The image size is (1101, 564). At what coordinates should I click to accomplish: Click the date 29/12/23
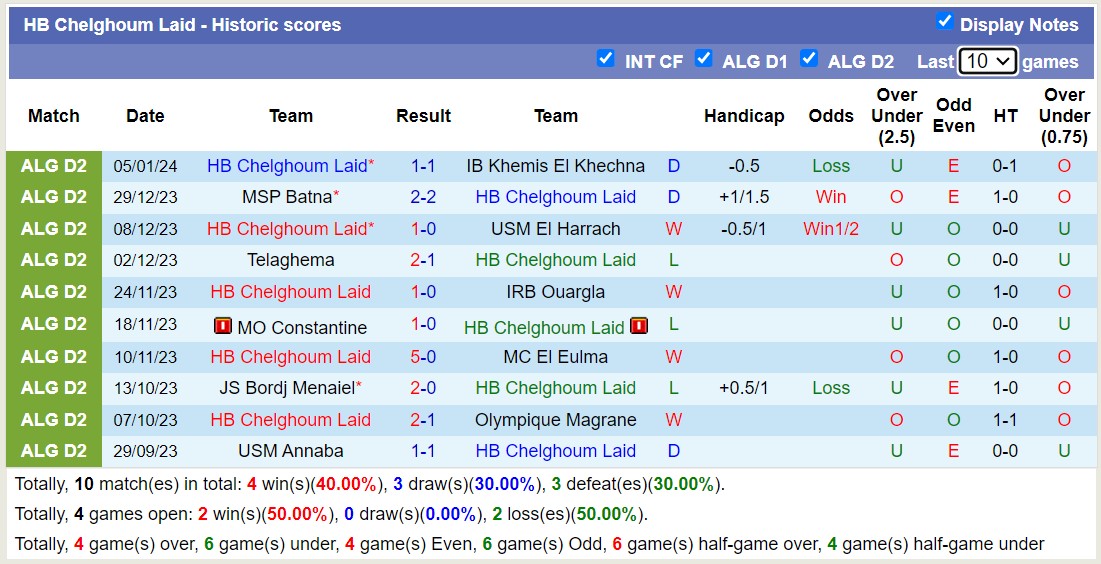tap(145, 197)
